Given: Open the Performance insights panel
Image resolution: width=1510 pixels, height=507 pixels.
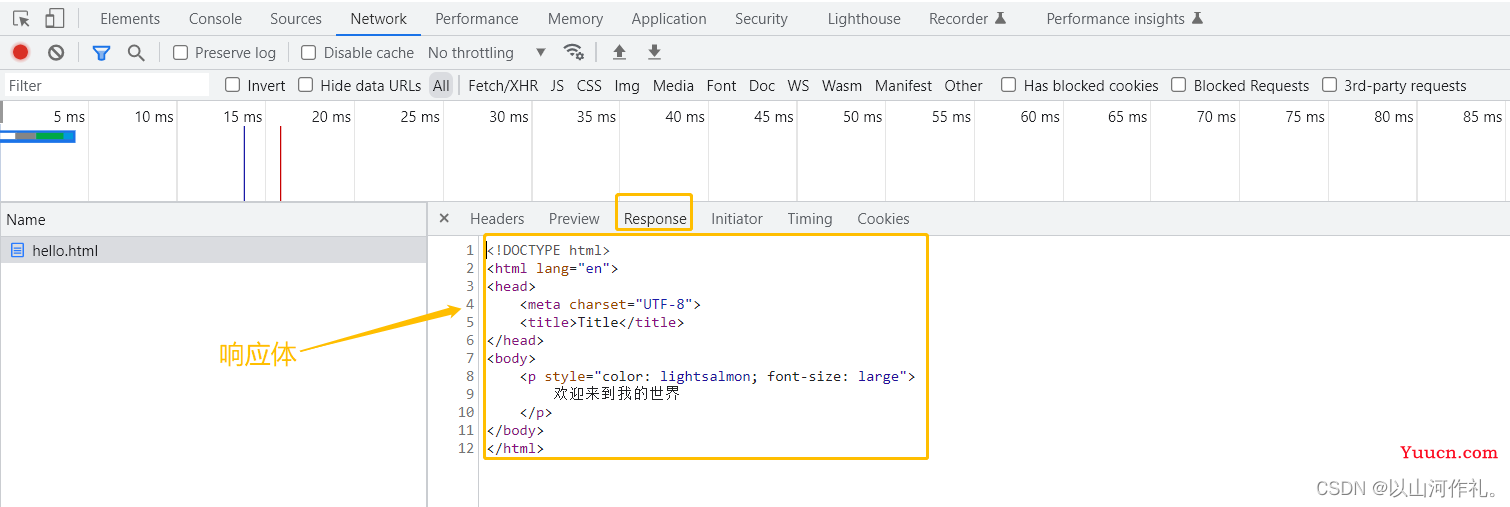Looking at the screenshot, I should coord(1124,18).
